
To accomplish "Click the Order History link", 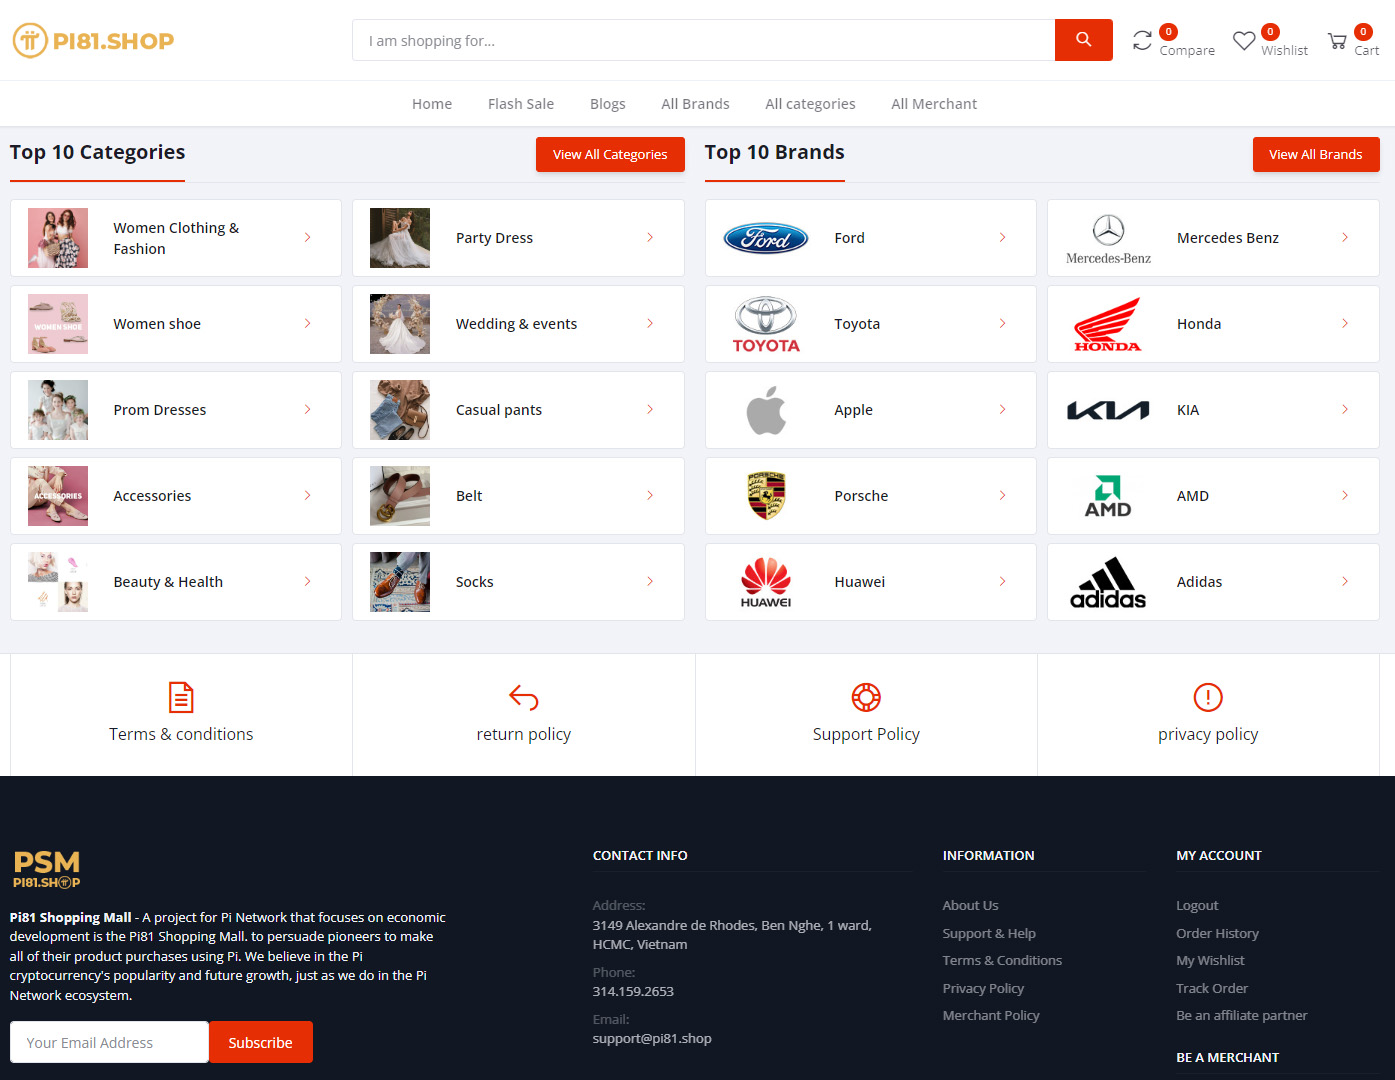I will coord(1217,934).
